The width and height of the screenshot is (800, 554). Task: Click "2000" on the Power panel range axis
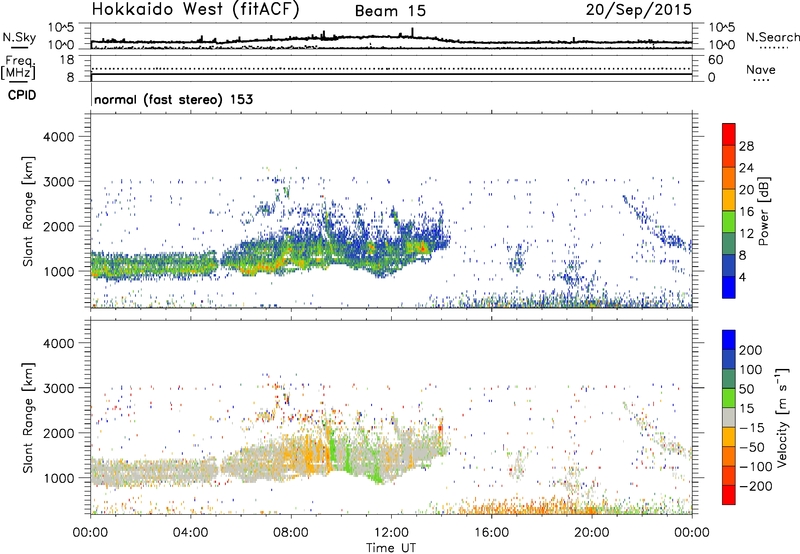point(58,226)
